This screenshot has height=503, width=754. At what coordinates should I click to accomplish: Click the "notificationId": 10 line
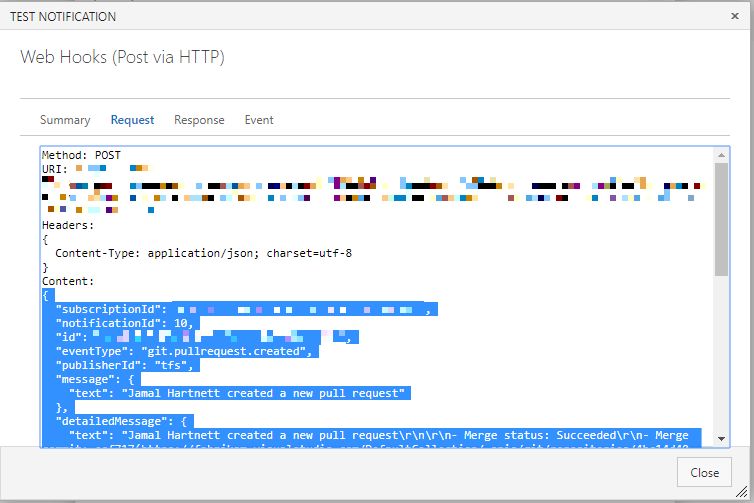[x=127, y=323]
